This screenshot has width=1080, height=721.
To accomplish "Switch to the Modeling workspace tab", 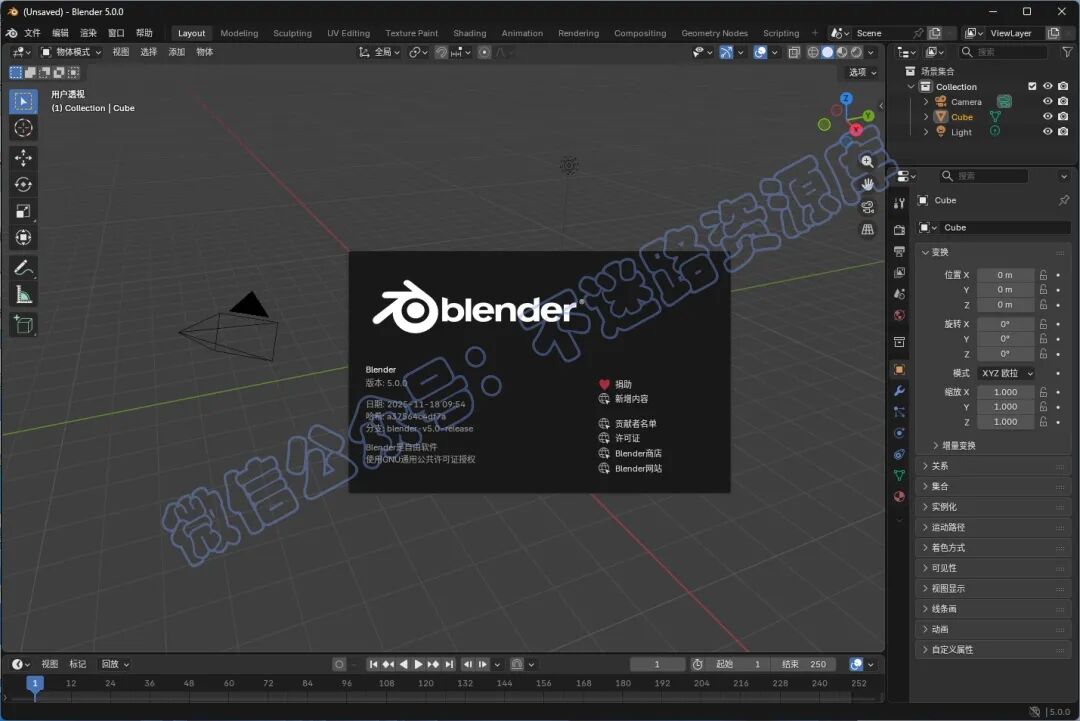I will click(239, 33).
